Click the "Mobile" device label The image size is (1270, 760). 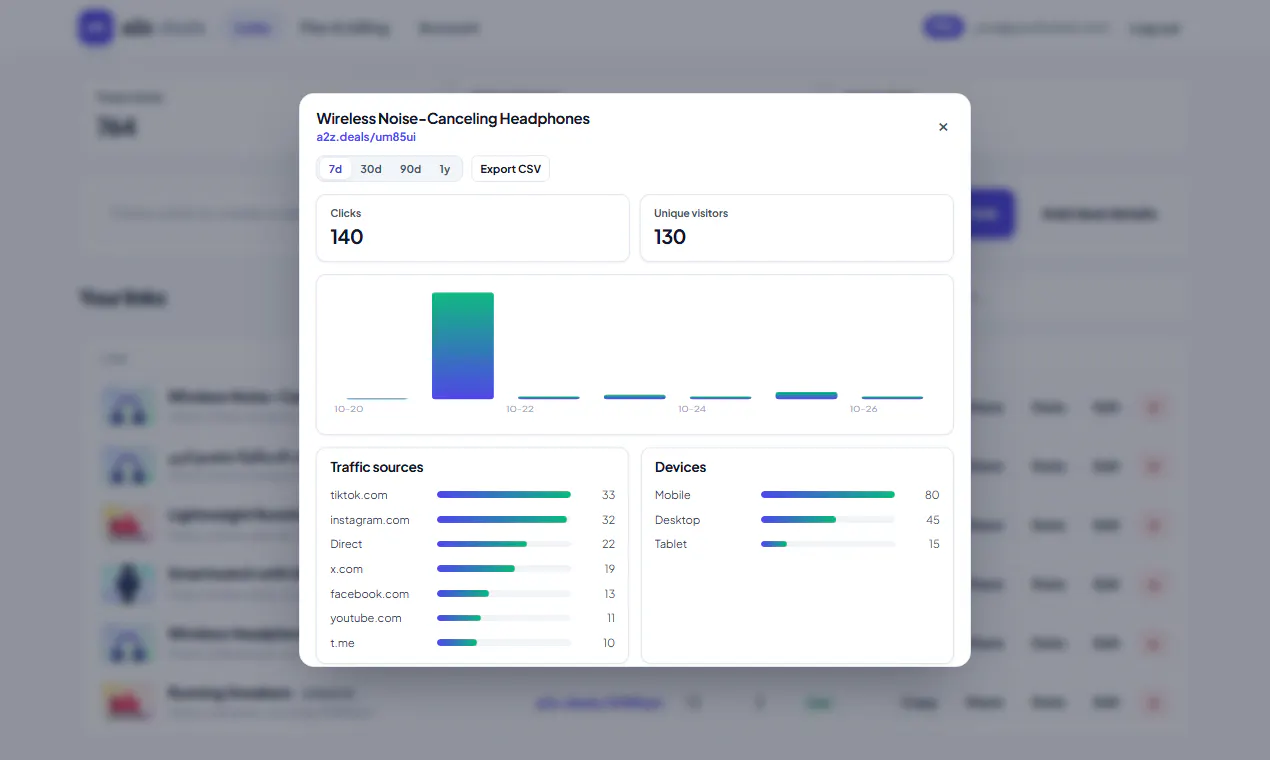tap(673, 495)
